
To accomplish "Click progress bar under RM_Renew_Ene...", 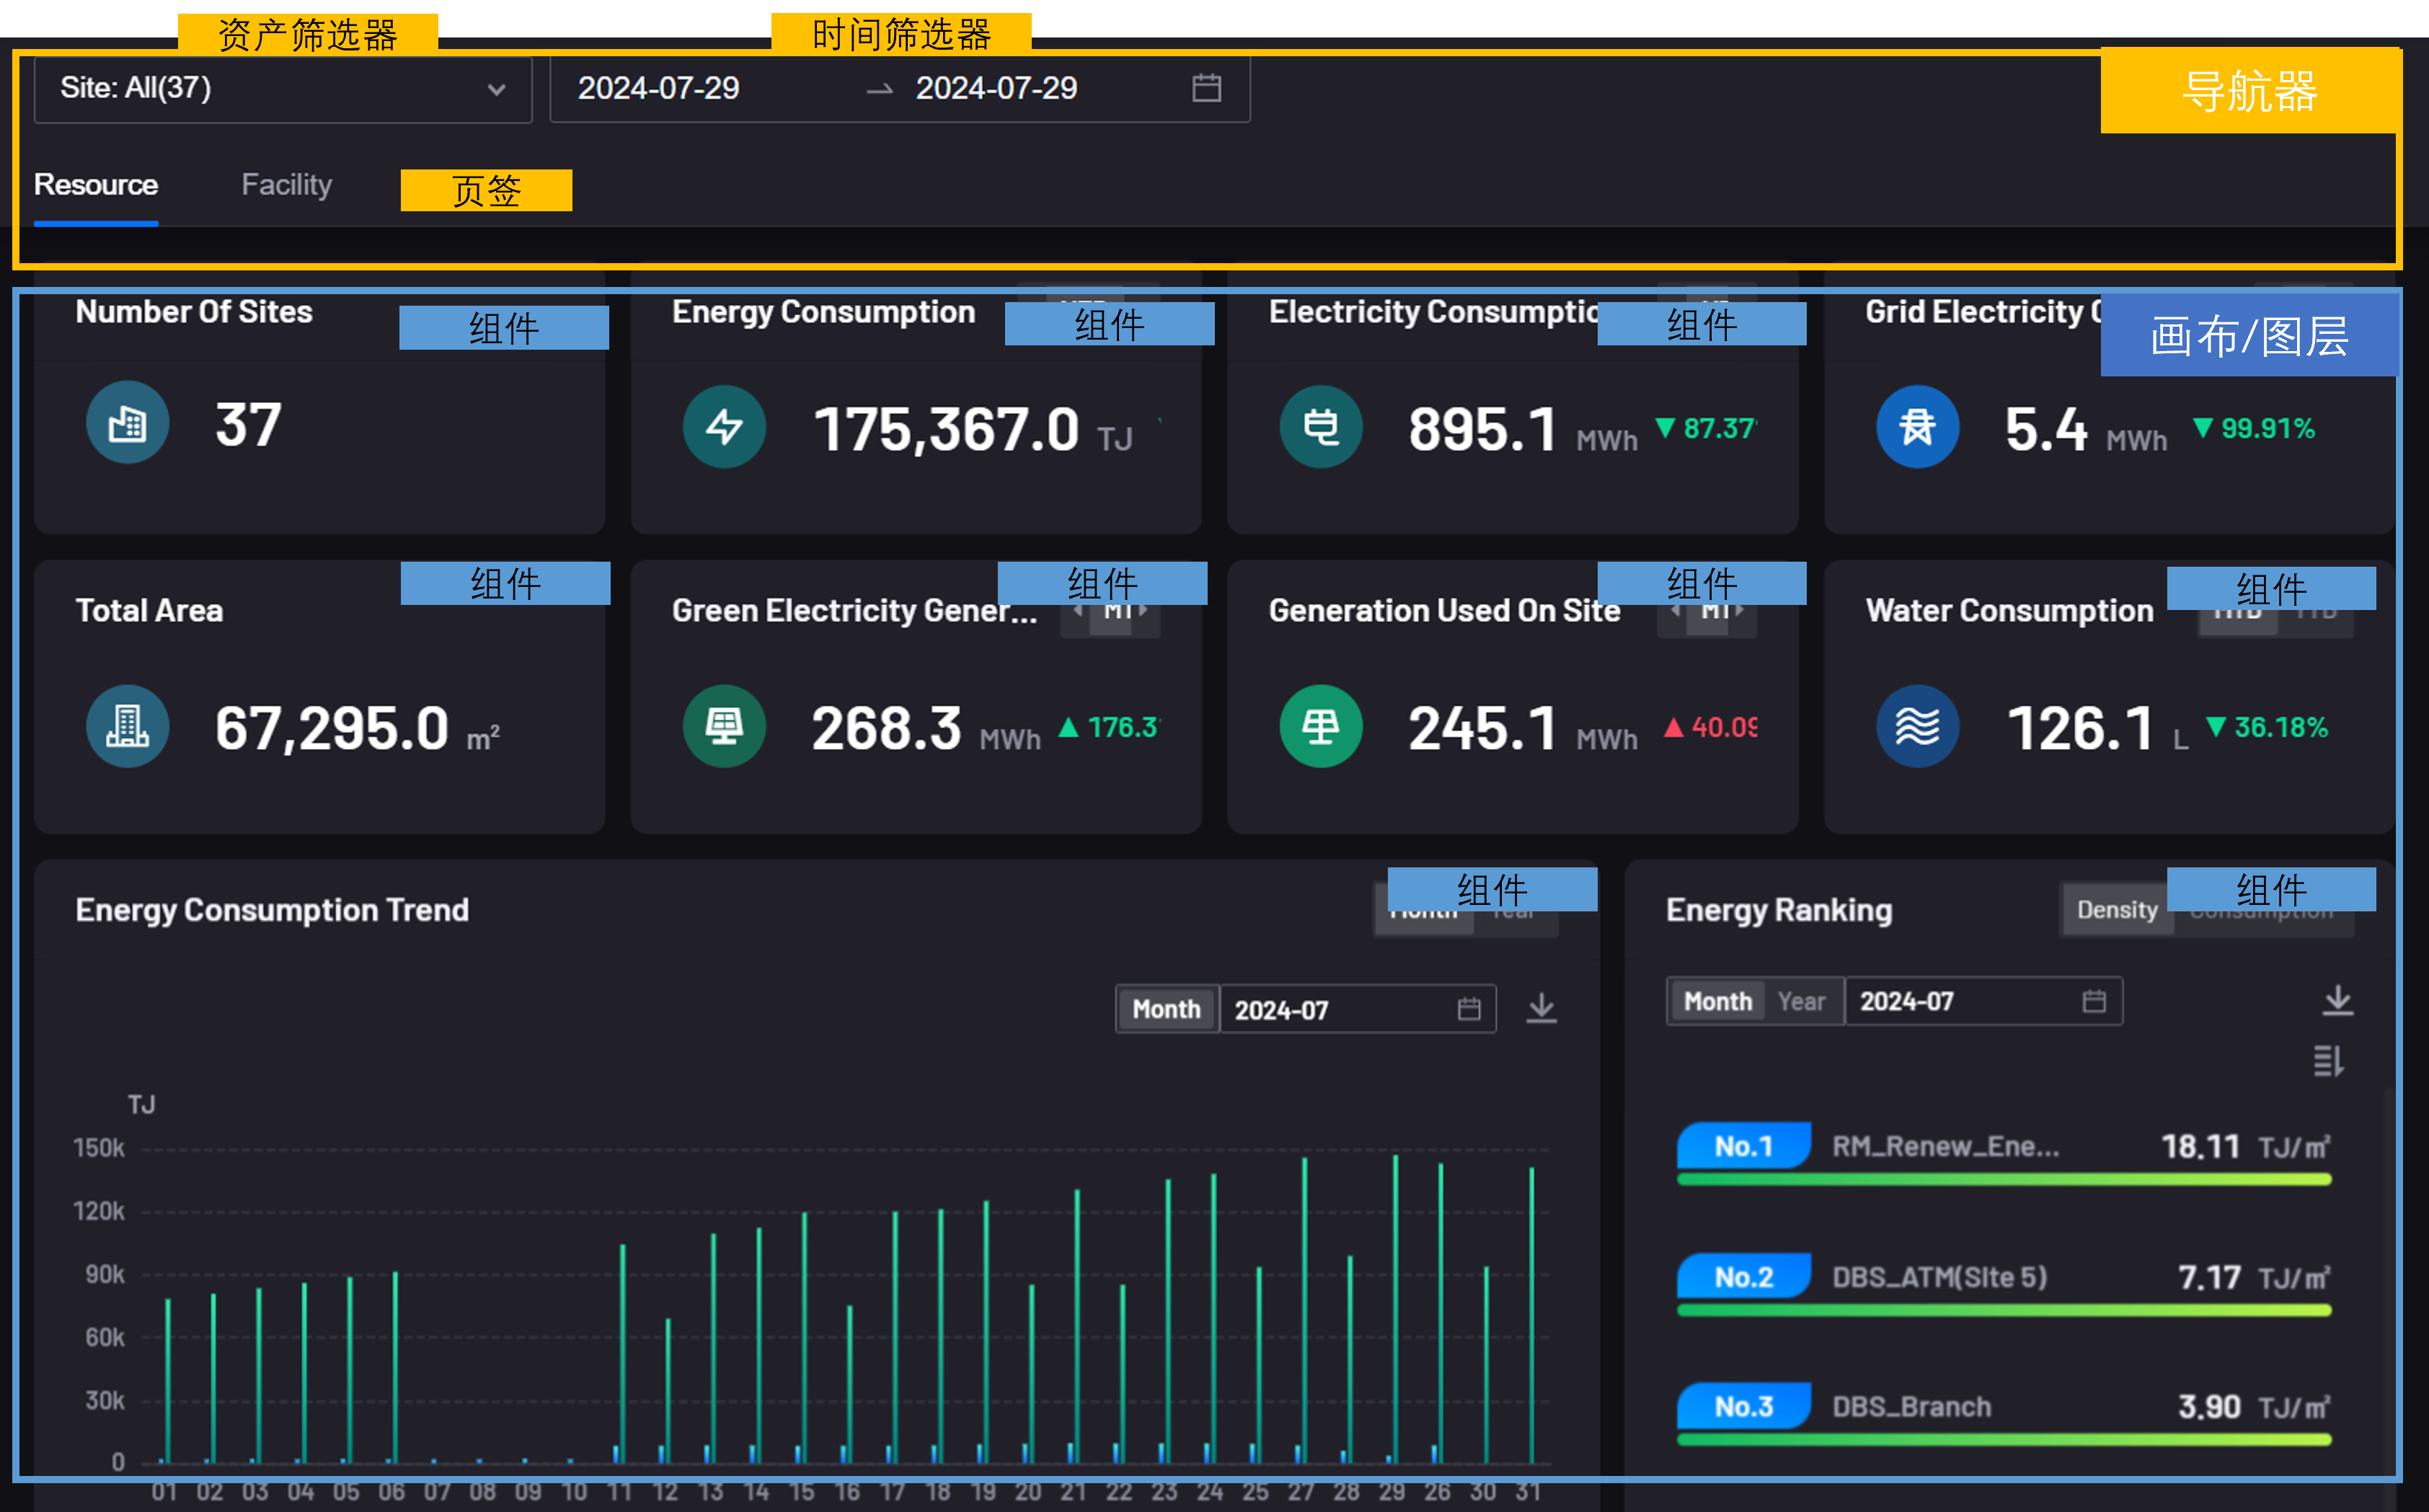I will click(x=2004, y=1180).
